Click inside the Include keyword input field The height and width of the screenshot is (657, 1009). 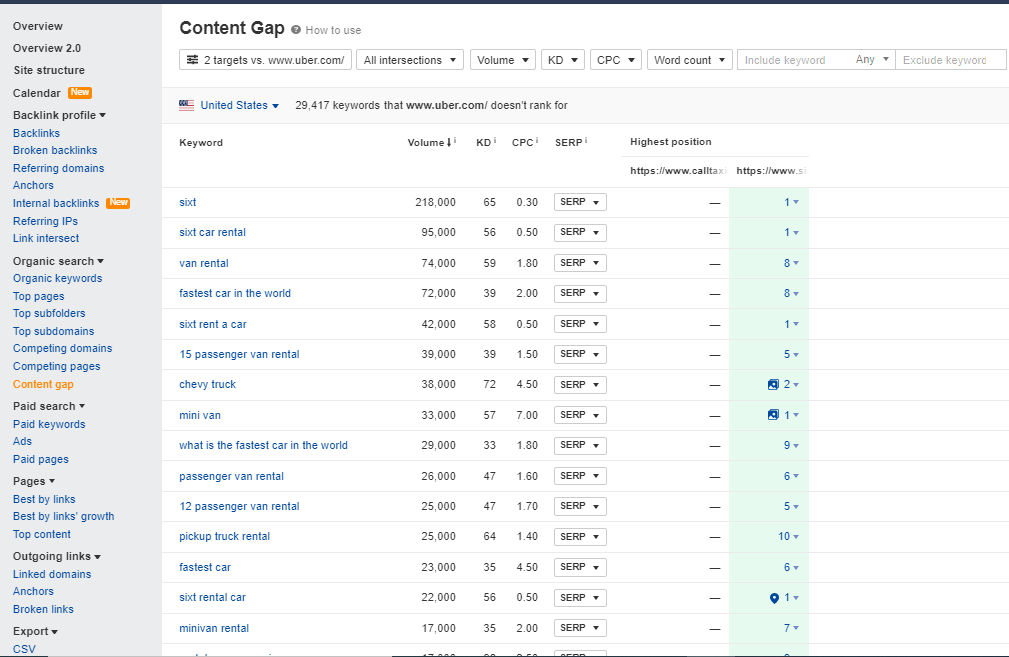pyautogui.click(x=786, y=59)
